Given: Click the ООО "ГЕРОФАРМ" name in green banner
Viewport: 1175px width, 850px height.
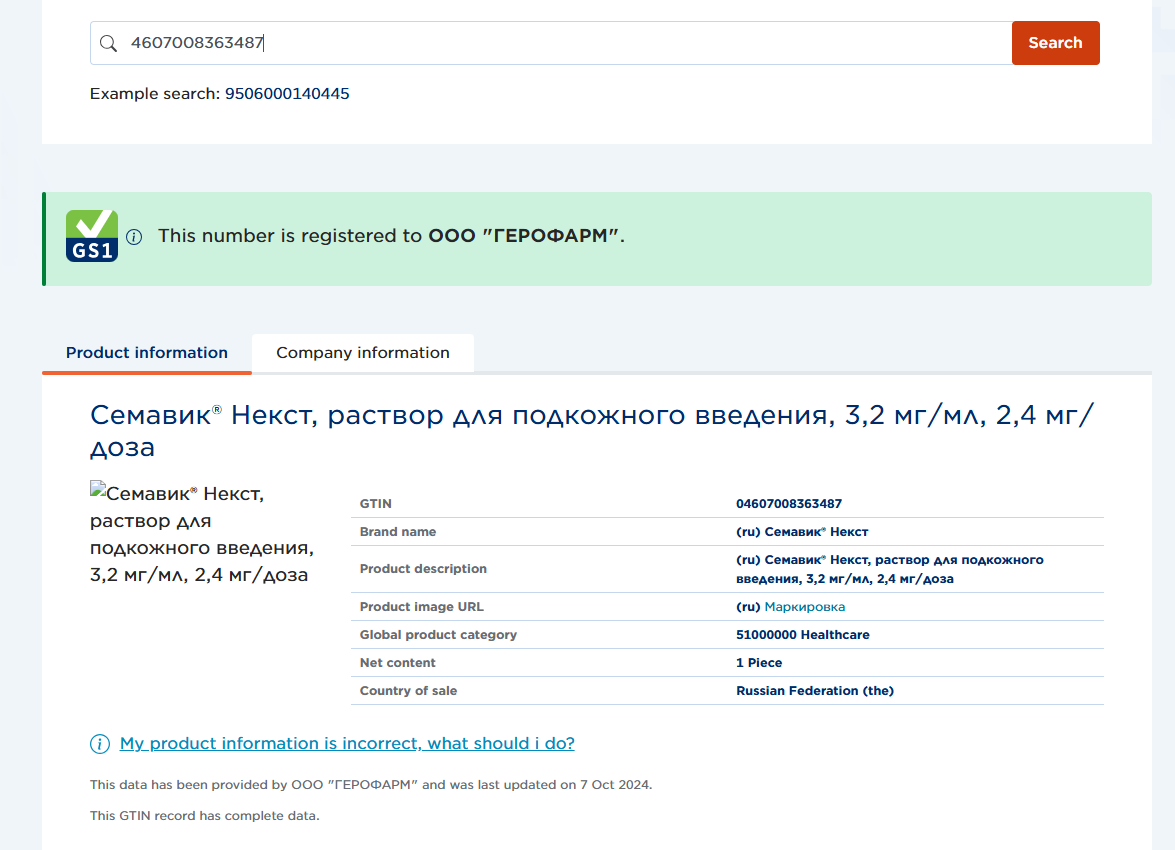Looking at the screenshot, I should coord(524,236).
